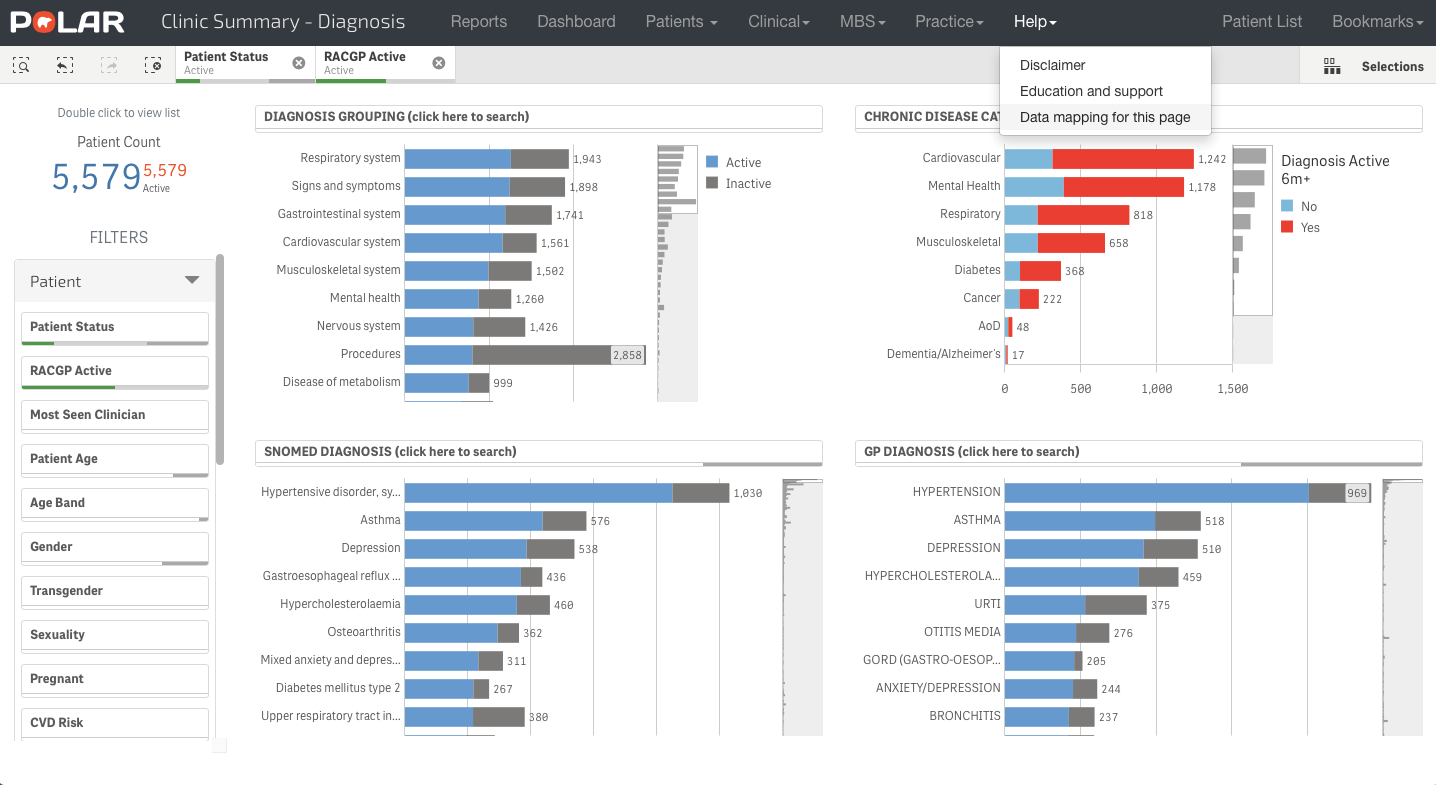Collapse the Patient filter section
The height and width of the screenshot is (785, 1436).
(191, 282)
